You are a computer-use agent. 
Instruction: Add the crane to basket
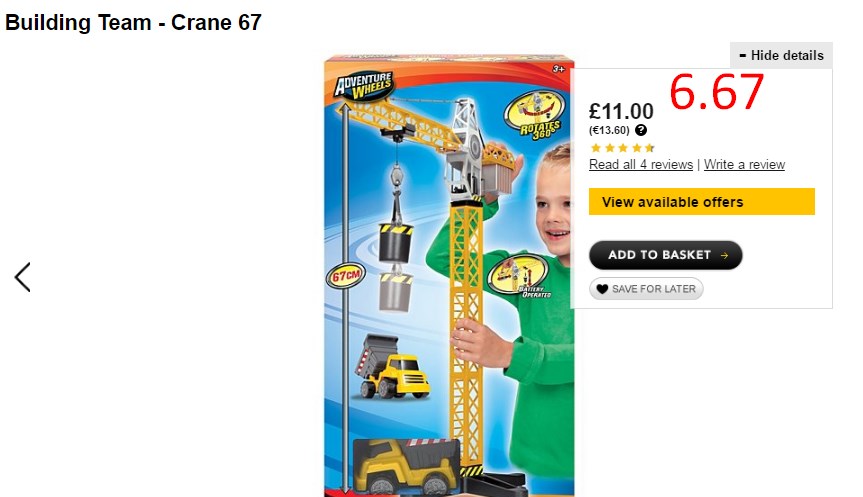[665, 255]
